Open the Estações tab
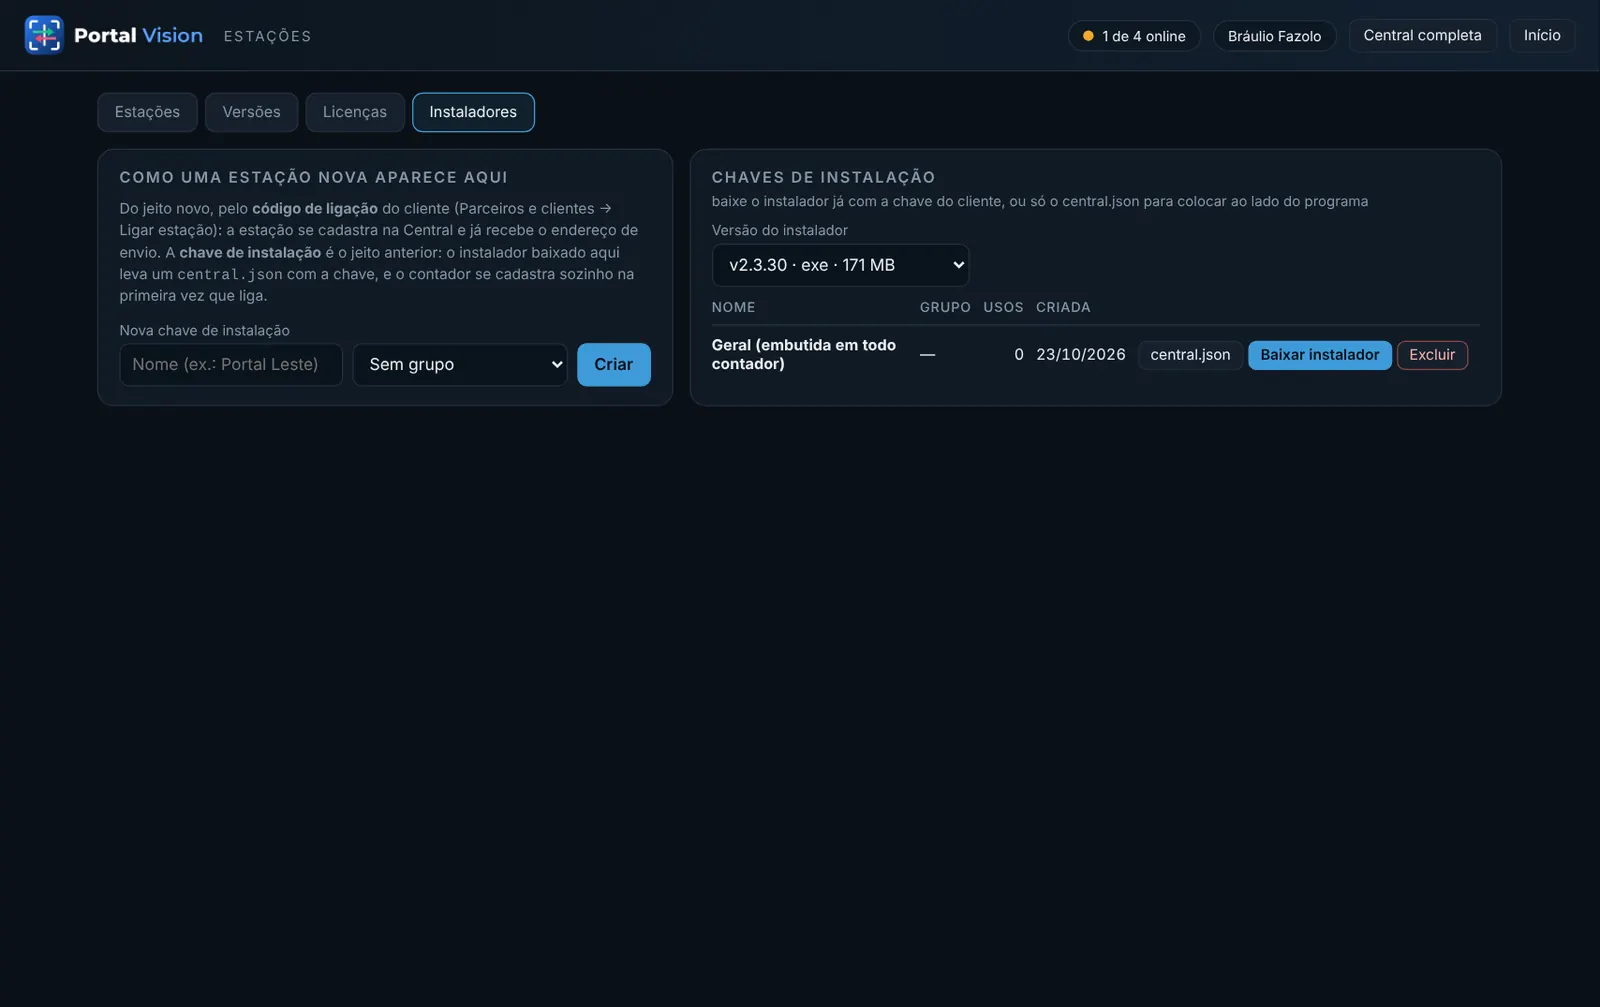1600x1007 pixels. click(x=147, y=112)
